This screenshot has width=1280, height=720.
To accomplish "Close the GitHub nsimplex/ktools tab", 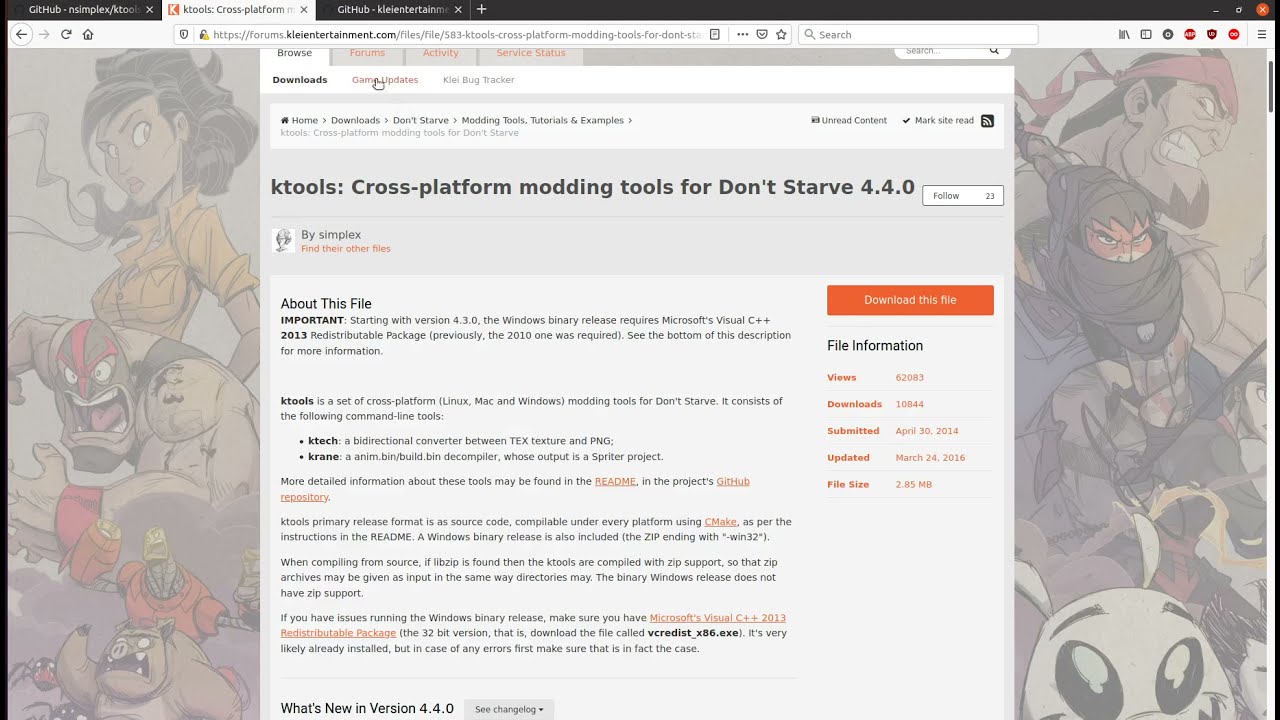I will point(150,9).
